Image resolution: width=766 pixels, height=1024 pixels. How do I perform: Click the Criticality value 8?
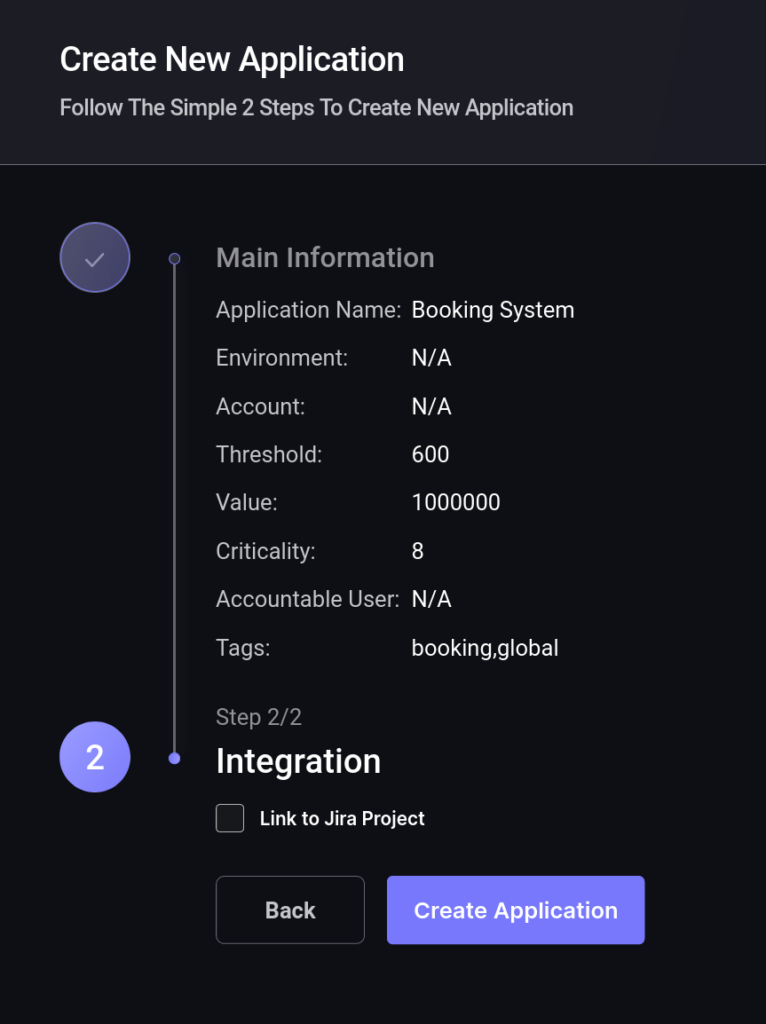pyautogui.click(x=418, y=551)
